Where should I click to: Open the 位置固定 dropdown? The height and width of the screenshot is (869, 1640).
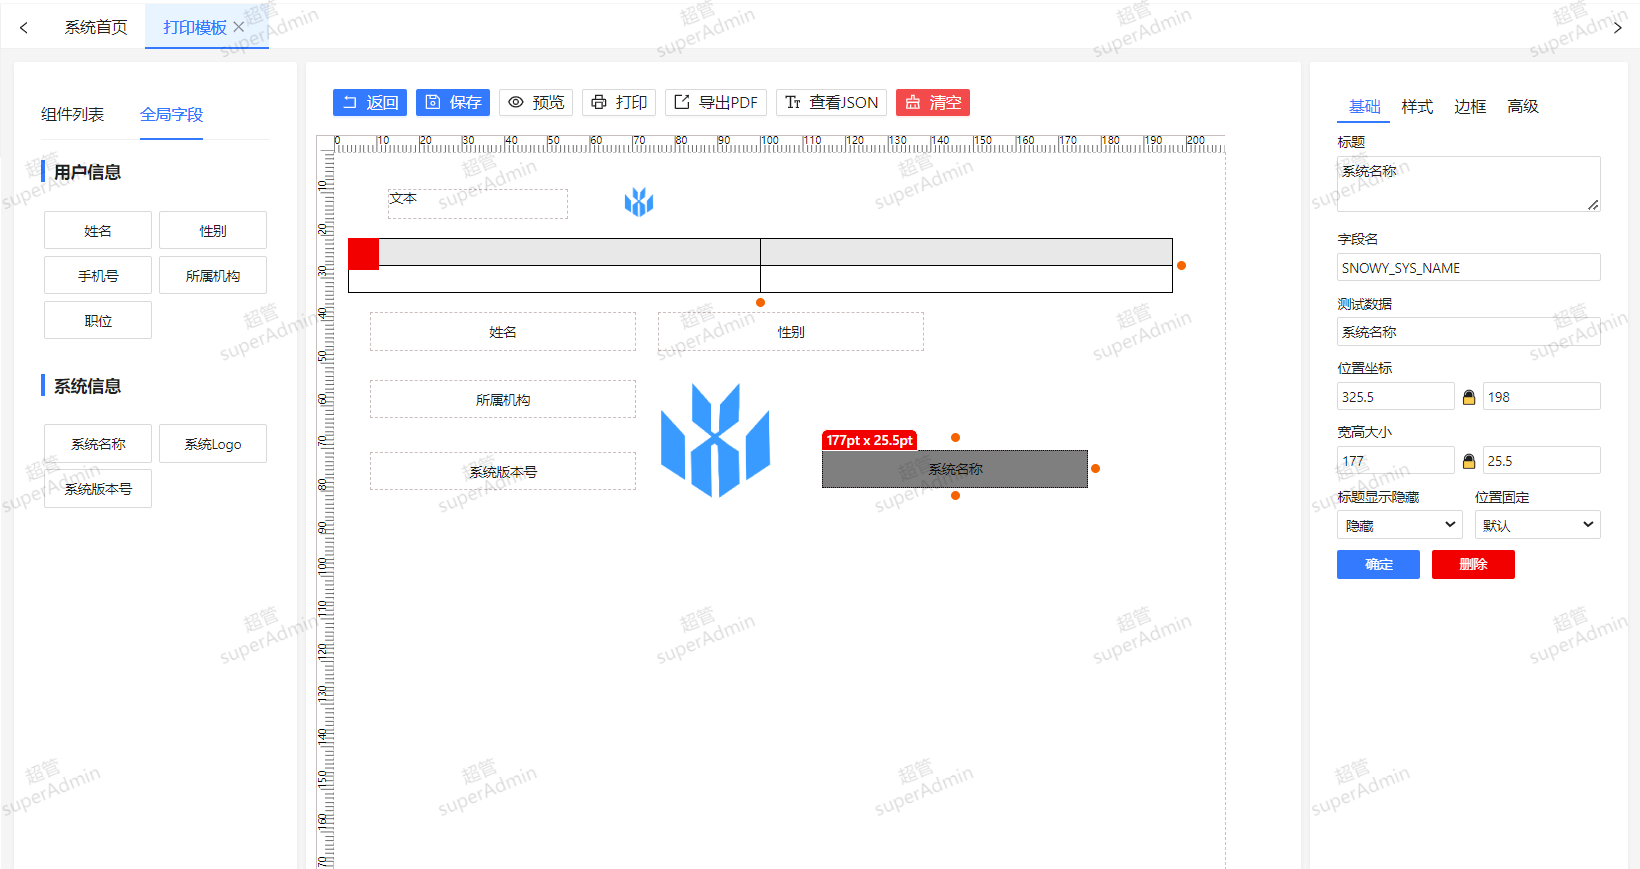1537,525
